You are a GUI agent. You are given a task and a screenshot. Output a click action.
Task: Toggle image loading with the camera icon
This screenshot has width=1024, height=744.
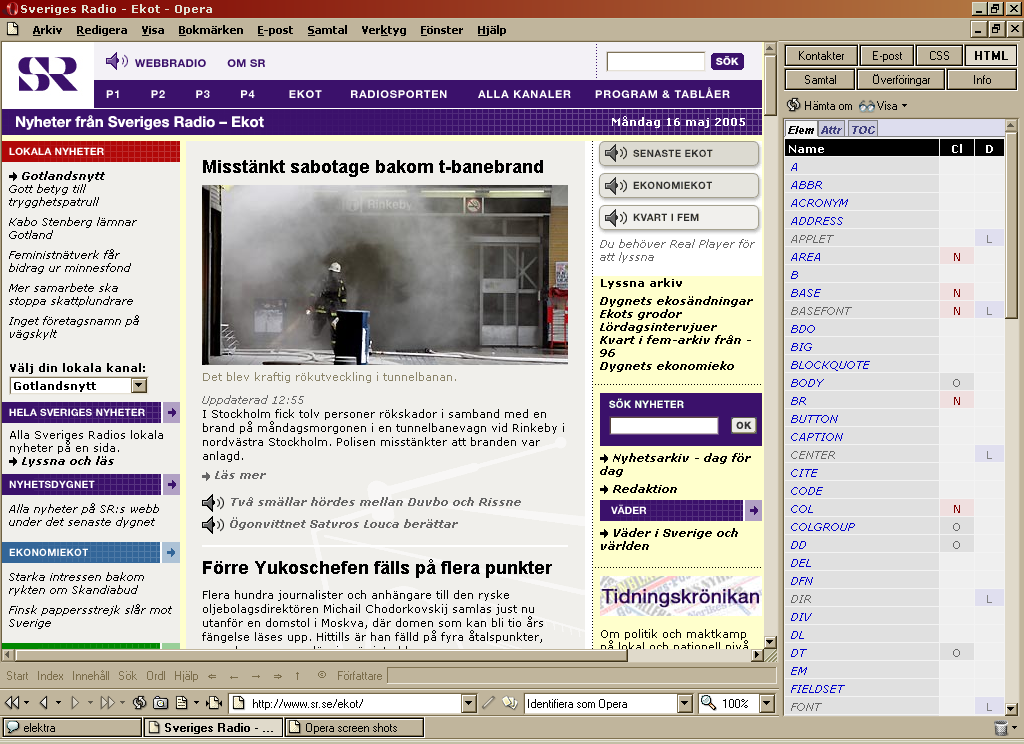coord(162,703)
